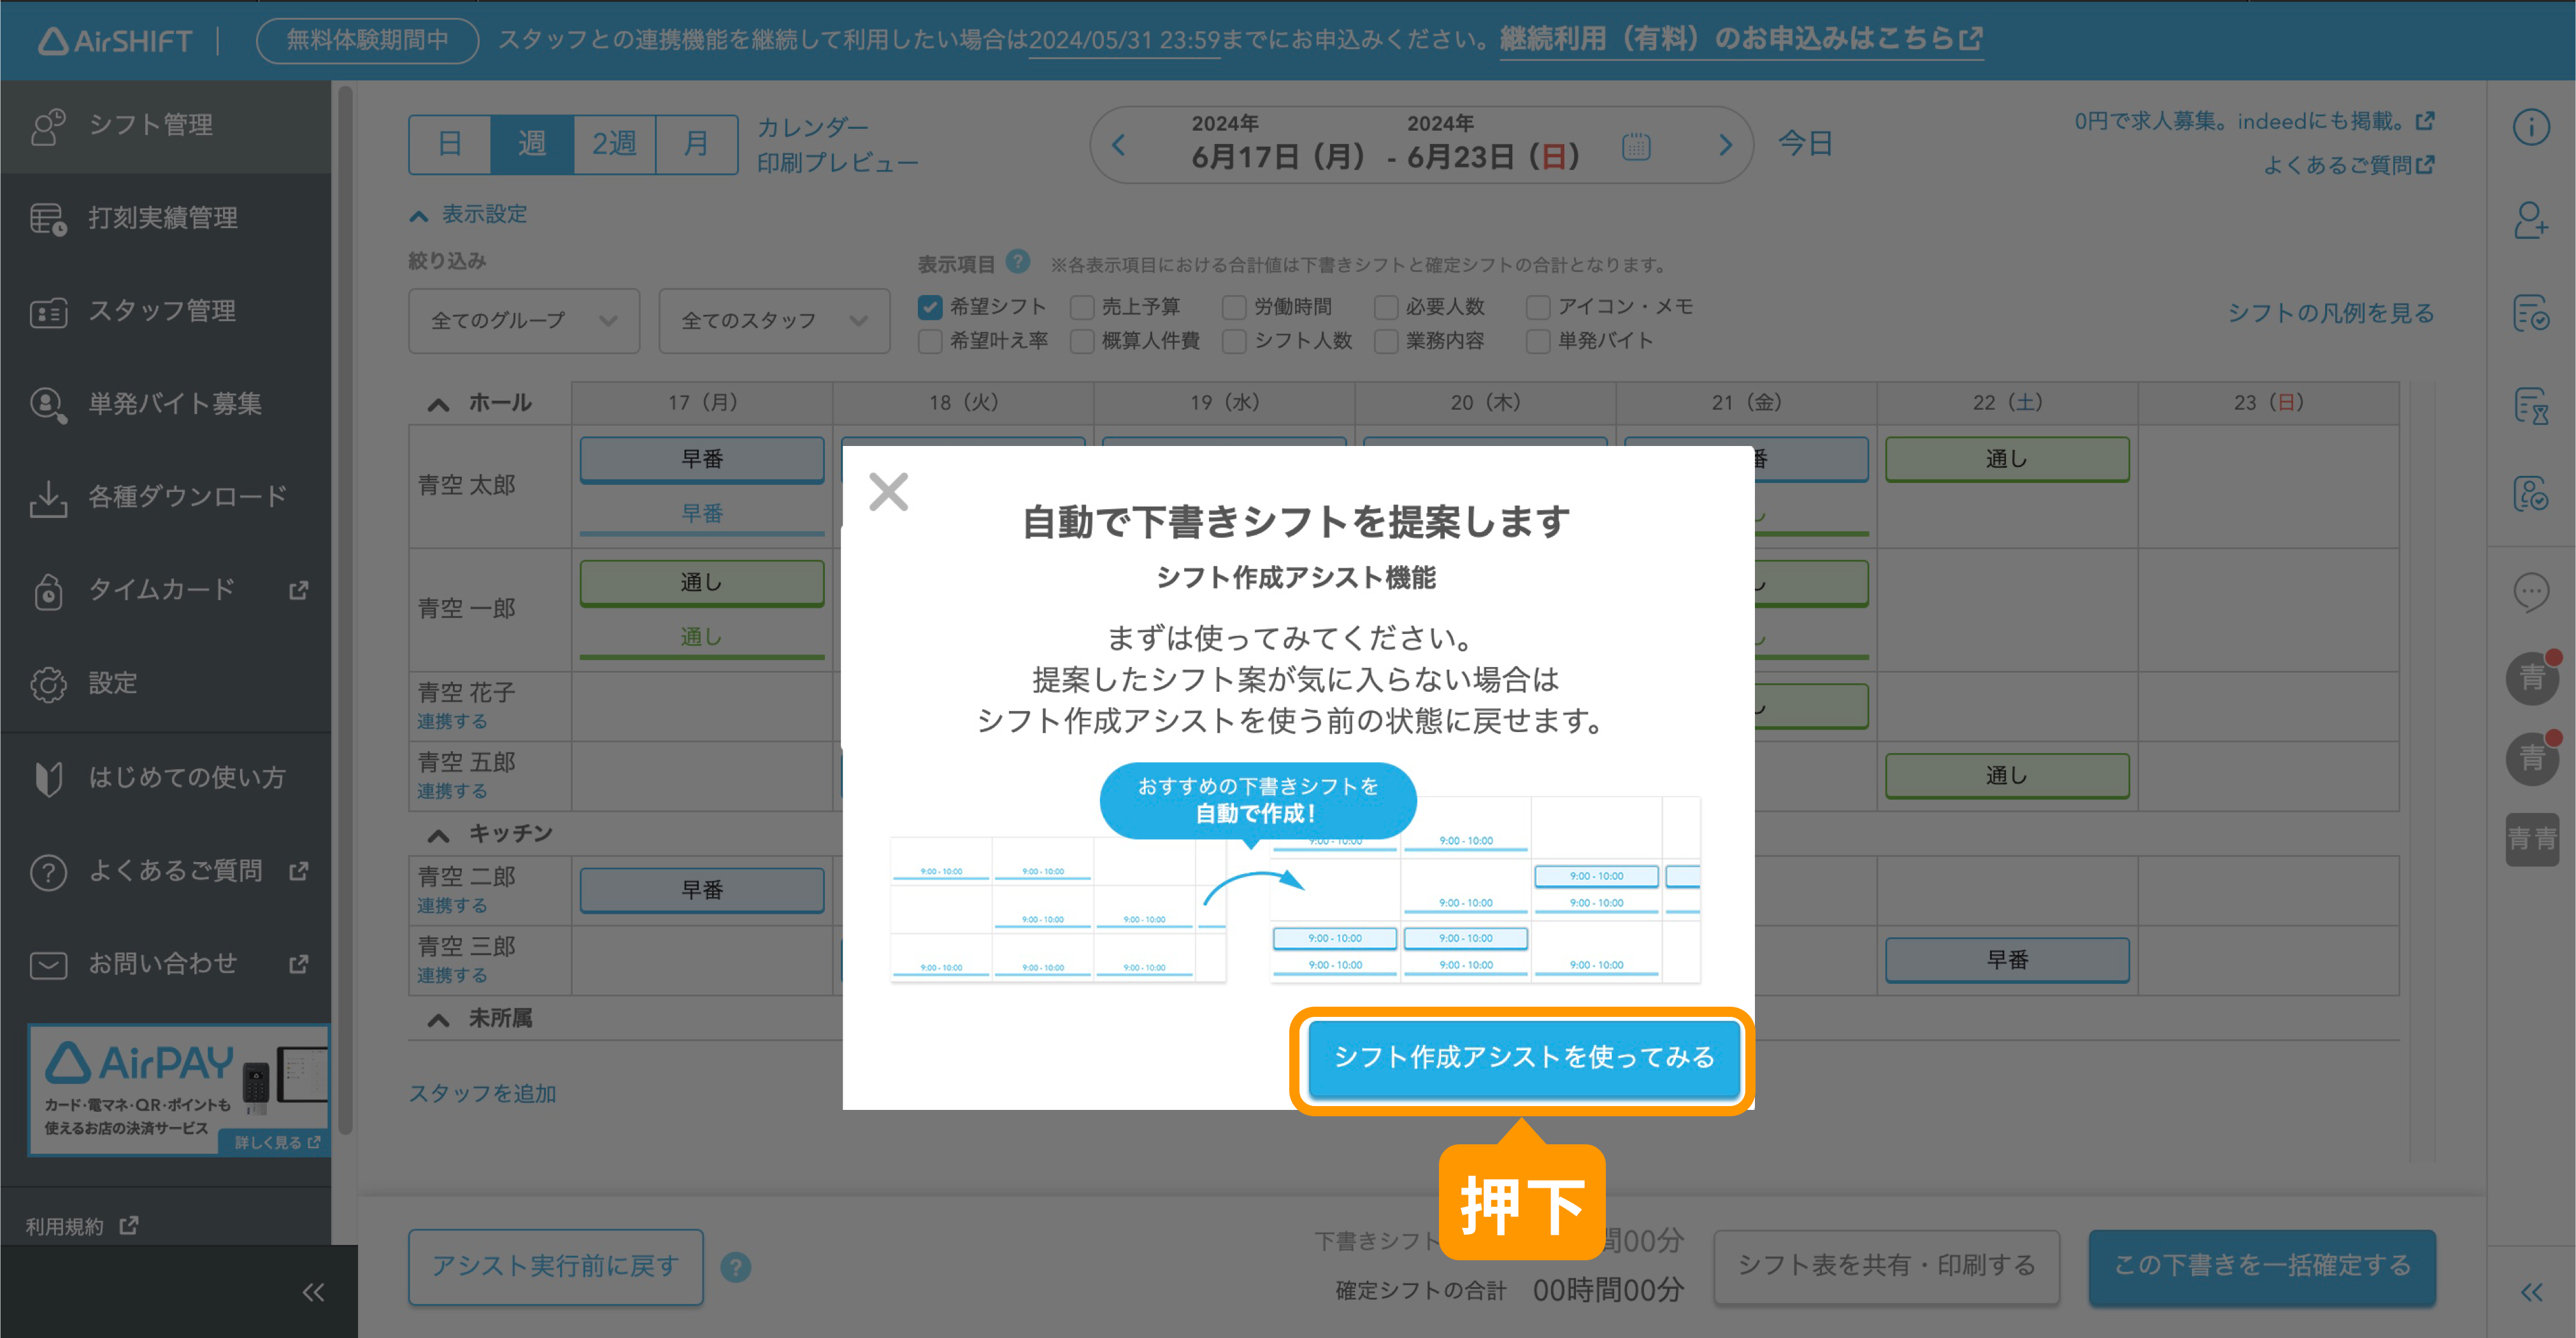Image resolution: width=2576 pixels, height=1338 pixels.
Task: Switch to 2週 view tab
Action: [x=614, y=145]
